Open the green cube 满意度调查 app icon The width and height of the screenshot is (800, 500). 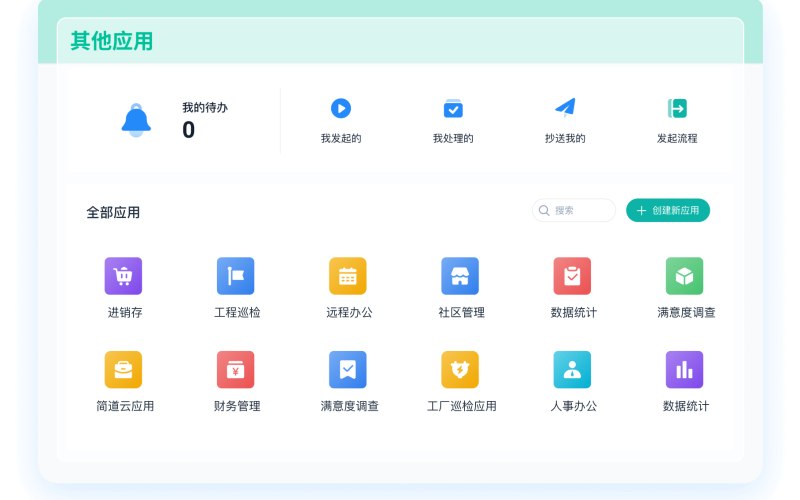click(x=685, y=276)
